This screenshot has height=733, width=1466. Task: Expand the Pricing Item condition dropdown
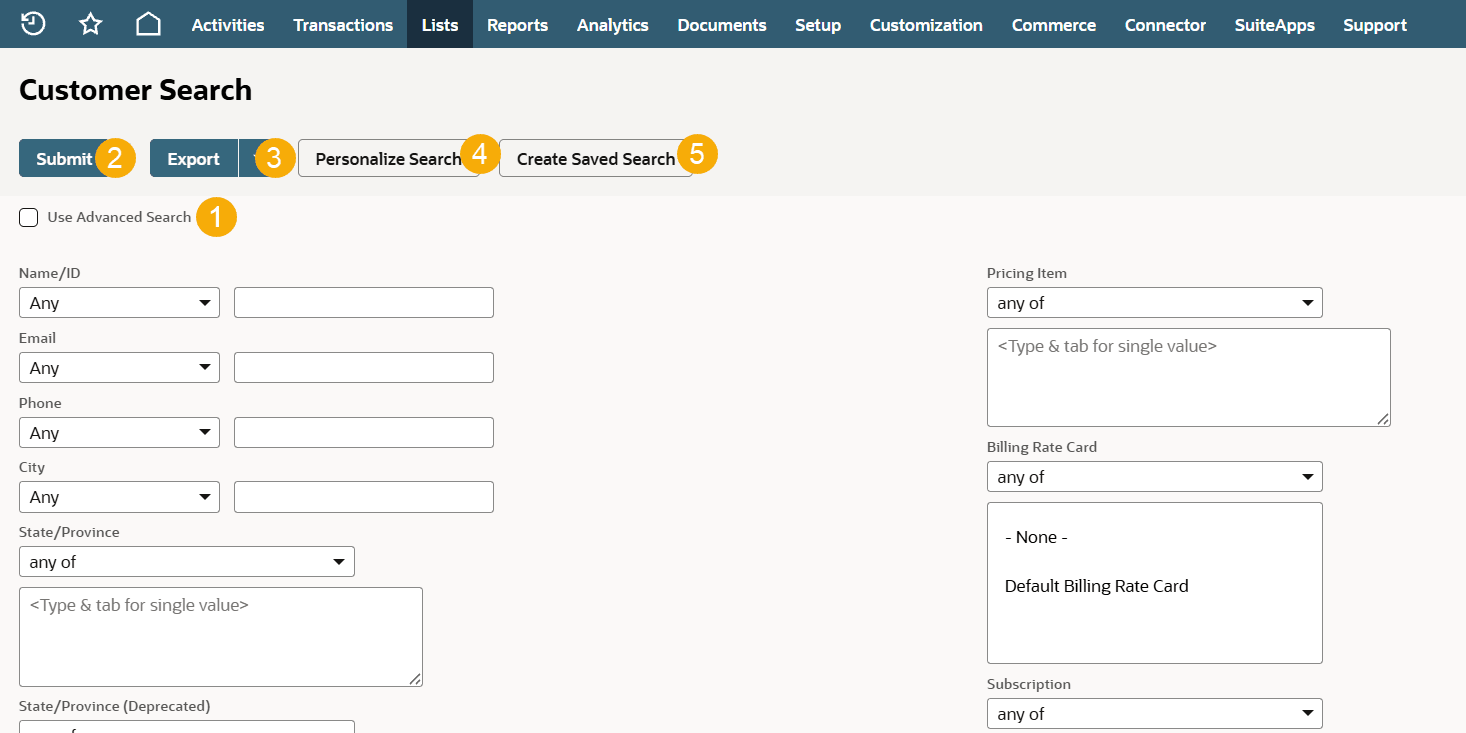tap(1154, 302)
